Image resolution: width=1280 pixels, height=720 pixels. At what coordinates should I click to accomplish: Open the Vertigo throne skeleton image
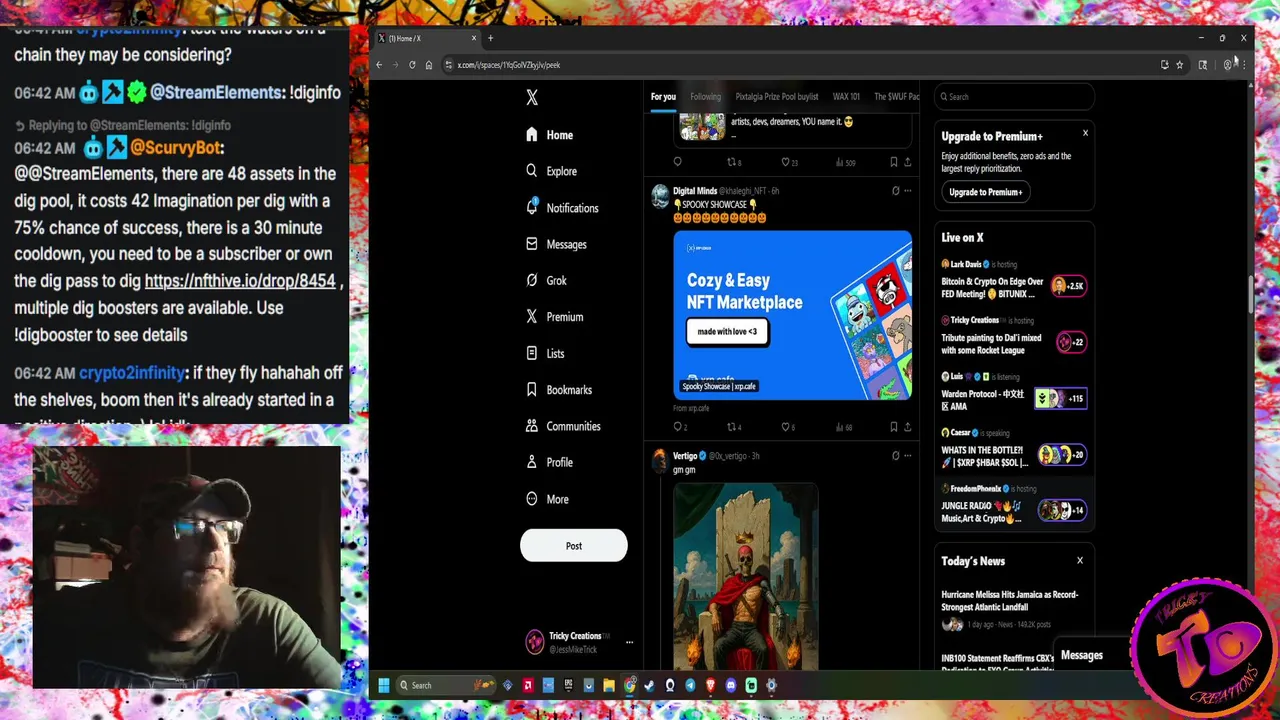click(x=745, y=576)
